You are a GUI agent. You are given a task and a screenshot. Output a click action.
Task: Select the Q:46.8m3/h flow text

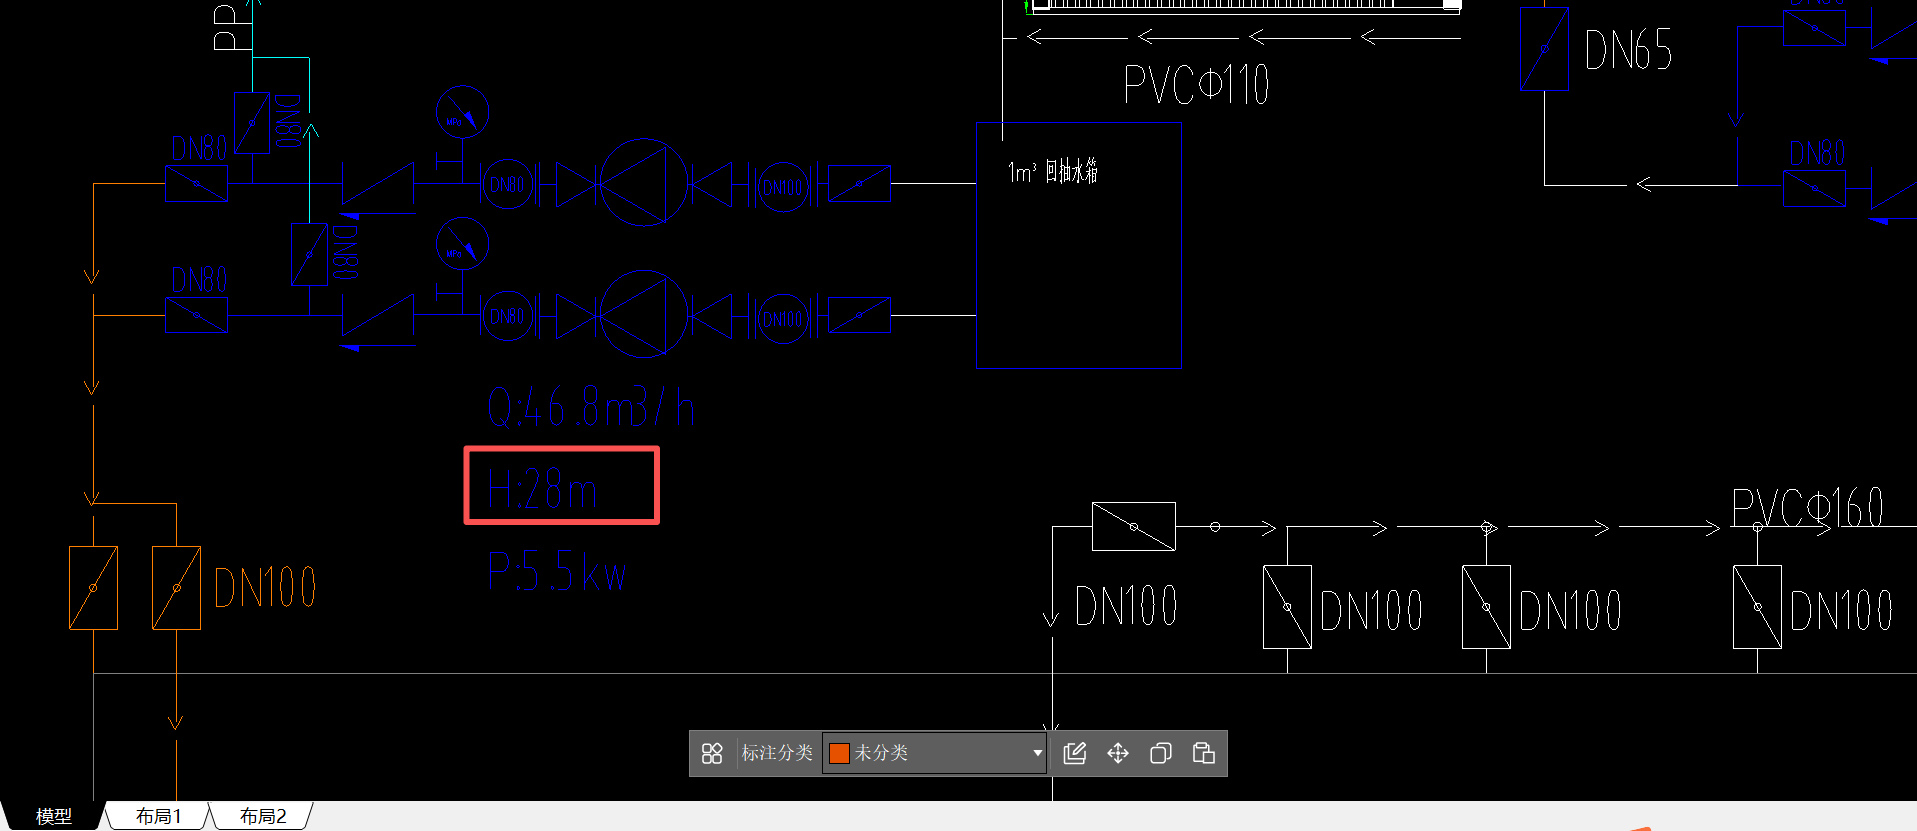click(x=590, y=408)
